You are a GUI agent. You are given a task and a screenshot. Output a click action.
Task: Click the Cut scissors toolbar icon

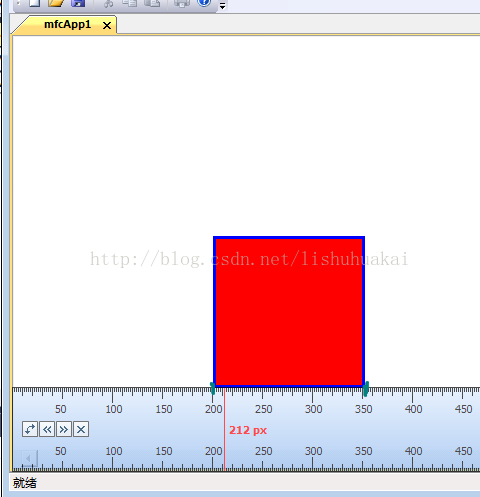point(109,3)
